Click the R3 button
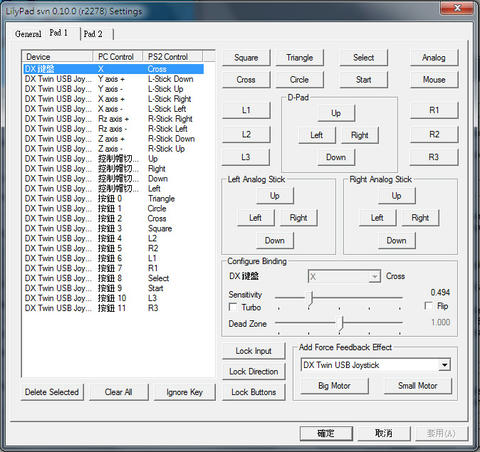This screenshot has height=452, width=480. tap(434, 157)
